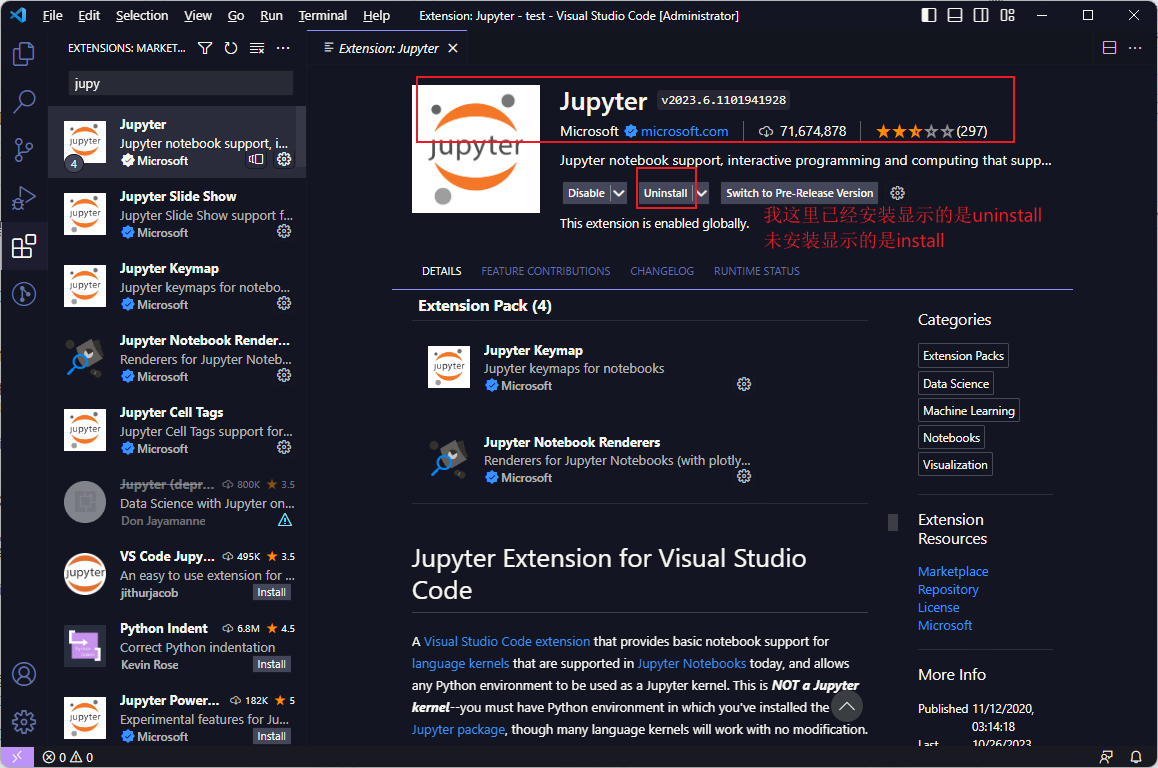The height and width of the screenshot is (768, 1158).
Task: Switch to the Runtime Status tab
Action: (x=756, y=271)
